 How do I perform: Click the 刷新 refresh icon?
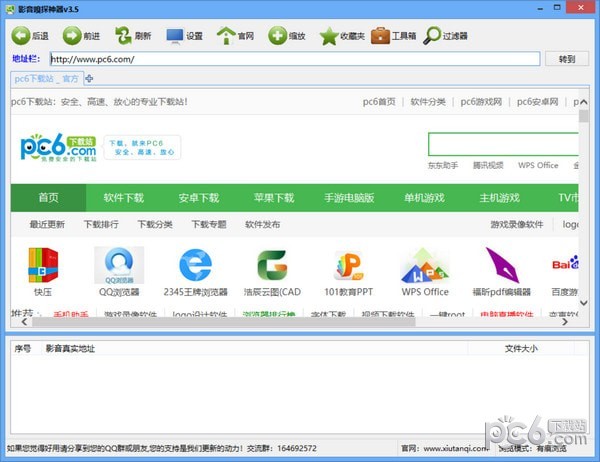123,36
